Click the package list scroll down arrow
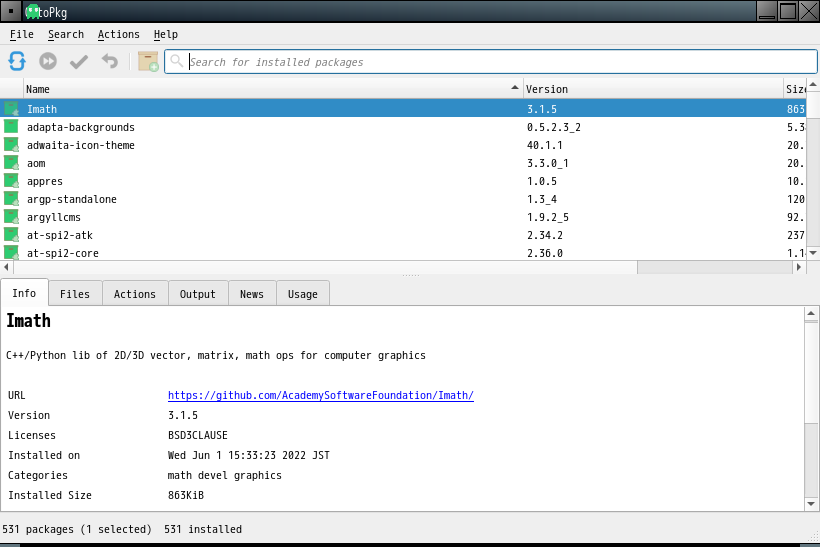820x547 pixels. [x=813, y=253]
